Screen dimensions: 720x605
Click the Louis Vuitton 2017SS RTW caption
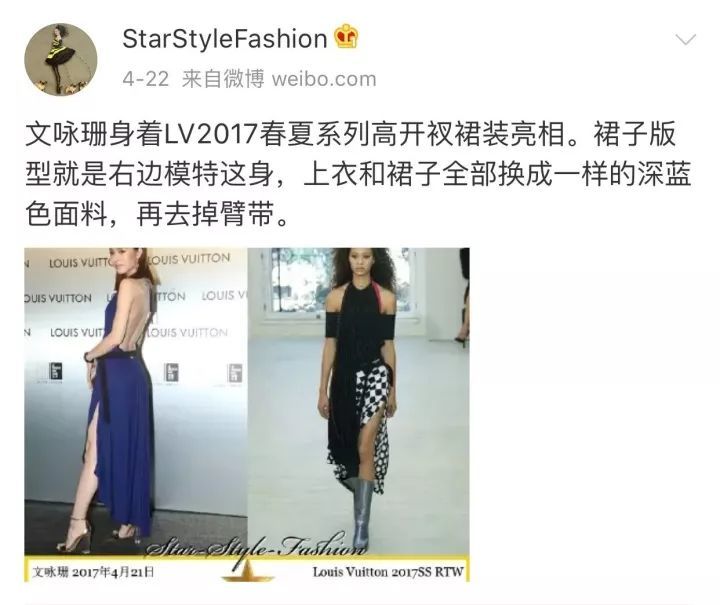coord(388,572)
